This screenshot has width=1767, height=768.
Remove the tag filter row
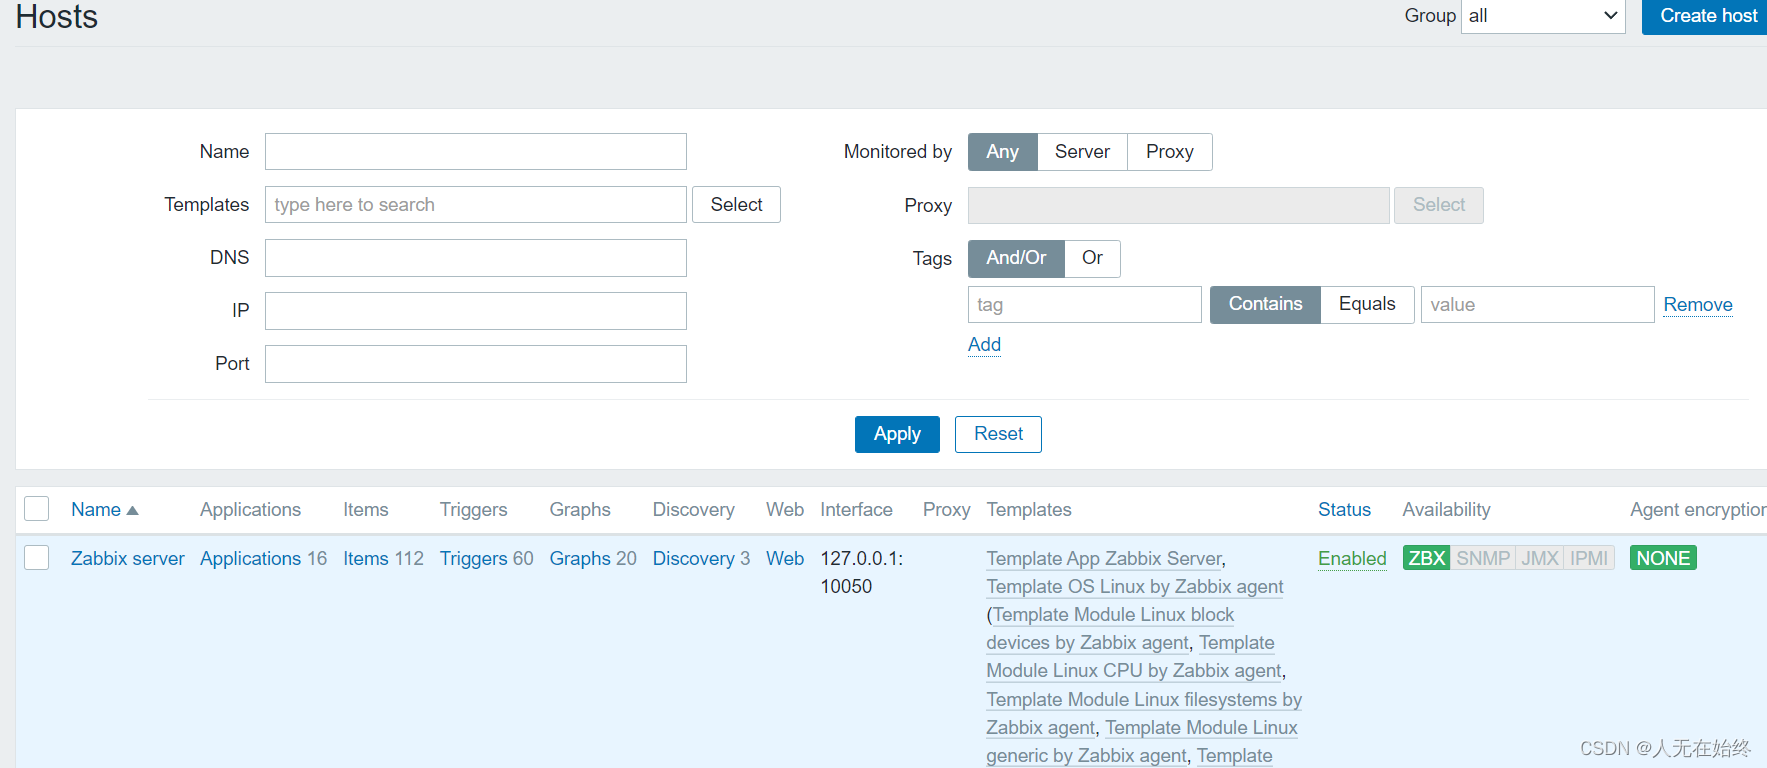pyautogui.click(x=1698, y=305)
